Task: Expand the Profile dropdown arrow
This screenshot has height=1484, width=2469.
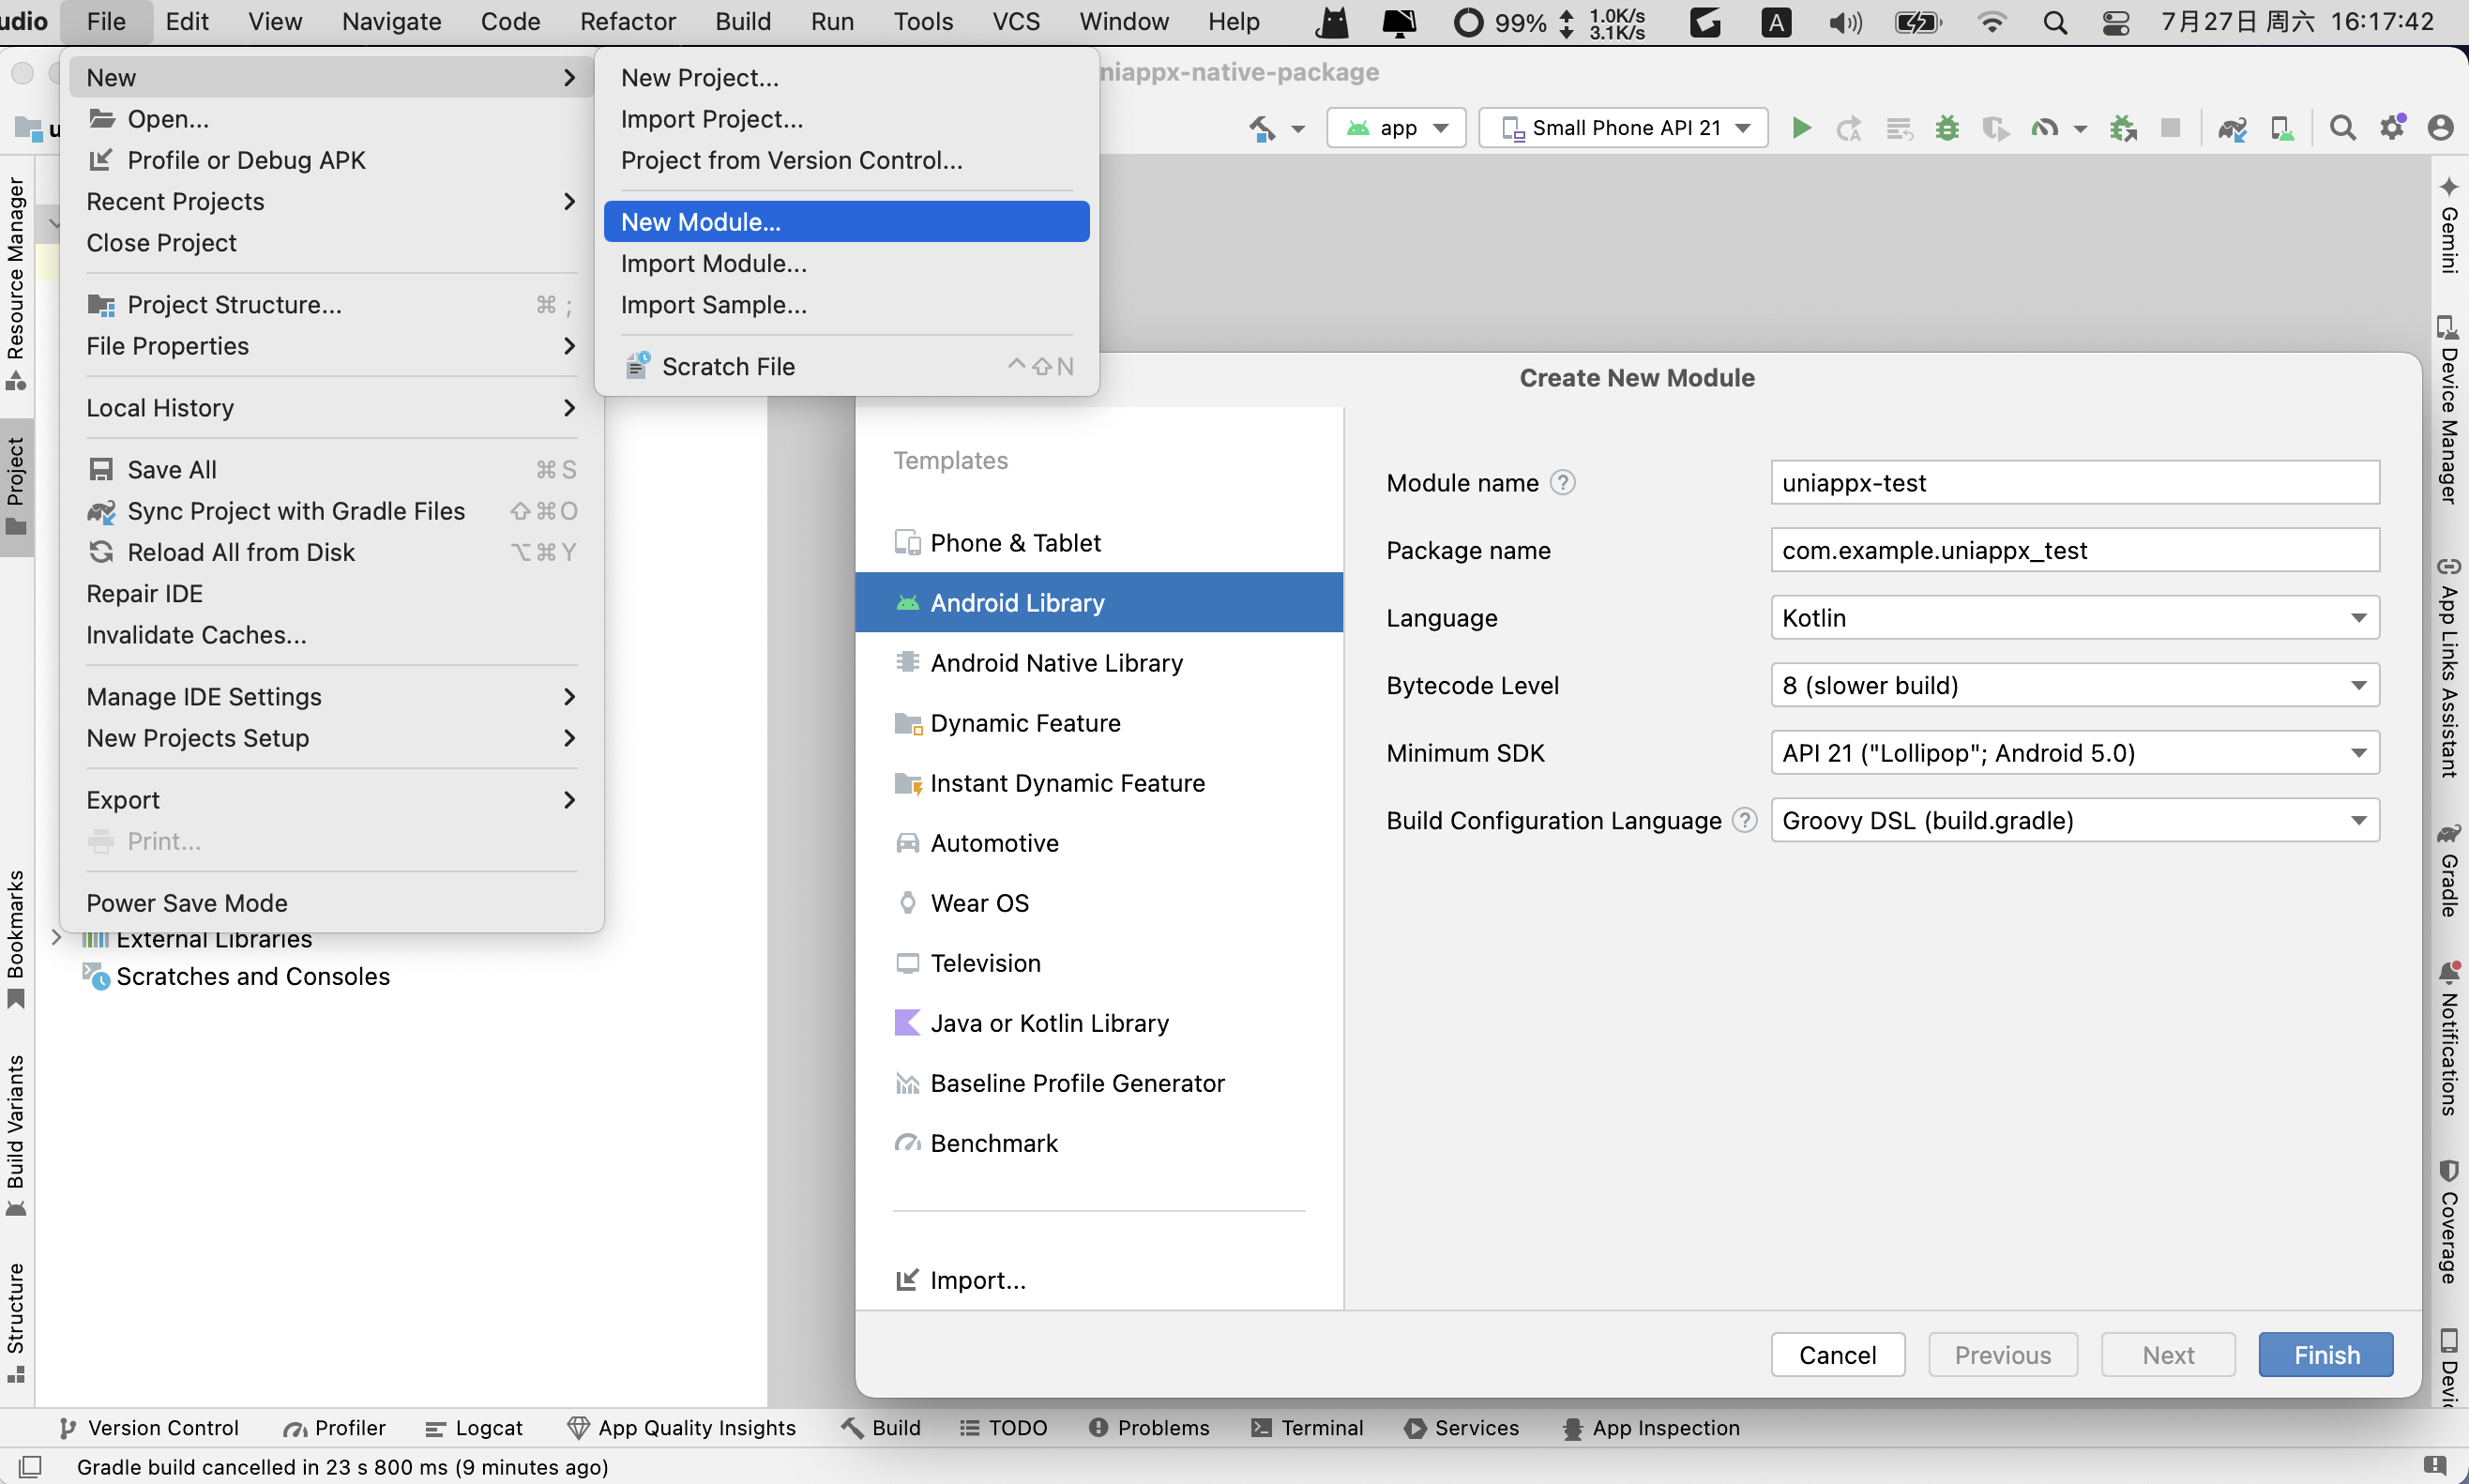Action: point(2080,129)
